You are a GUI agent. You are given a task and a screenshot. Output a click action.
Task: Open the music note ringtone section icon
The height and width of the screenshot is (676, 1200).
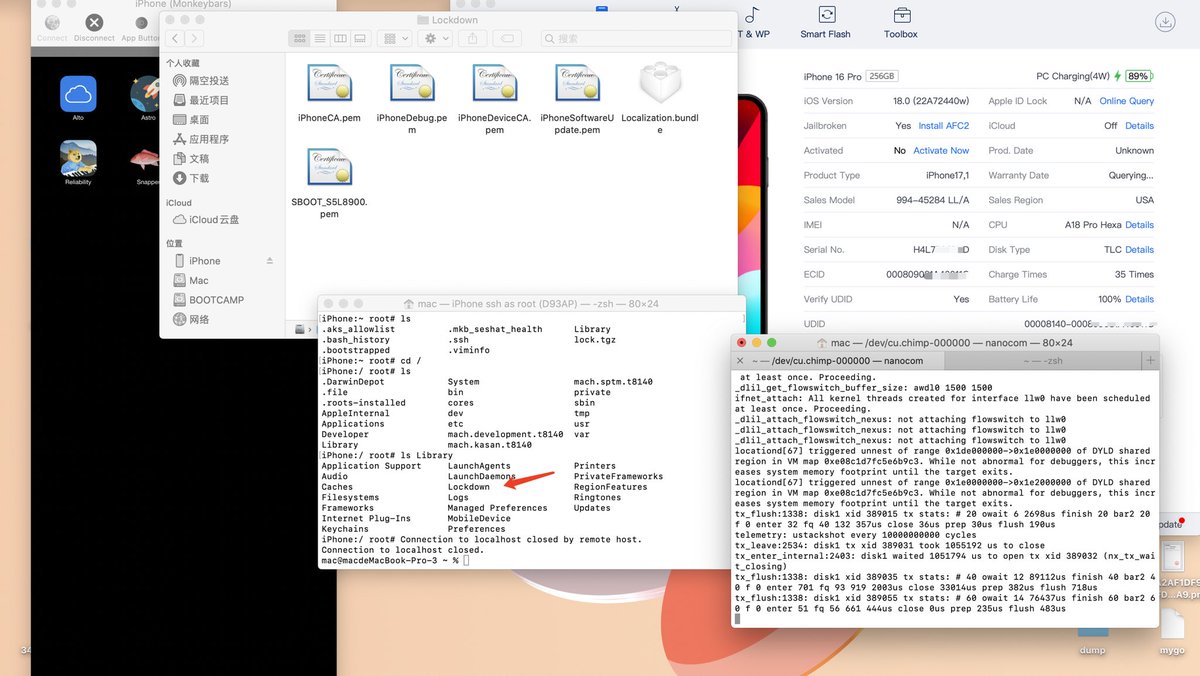752,14
